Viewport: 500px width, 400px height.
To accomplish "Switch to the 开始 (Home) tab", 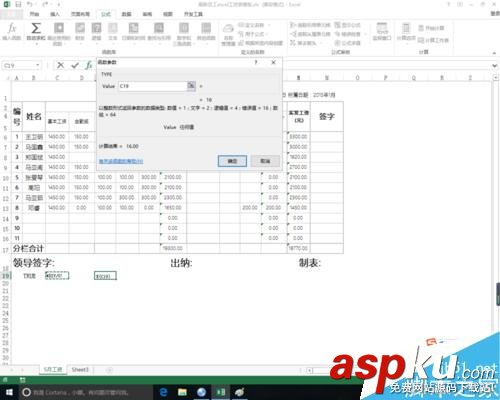I will [x=34, y=14].
